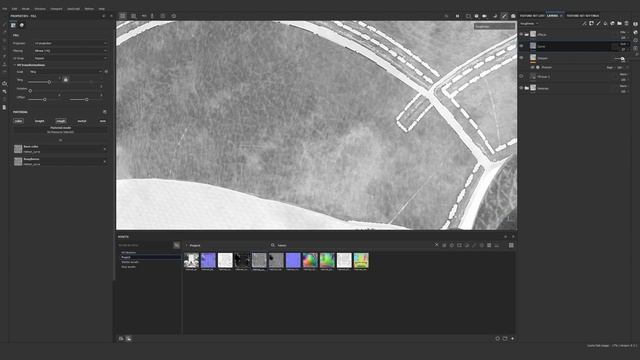Image resolution: width=640 pixels, height=360 pixels.
Task: Open the material sphere tab in Properties
Action: [x=22, y=25]
